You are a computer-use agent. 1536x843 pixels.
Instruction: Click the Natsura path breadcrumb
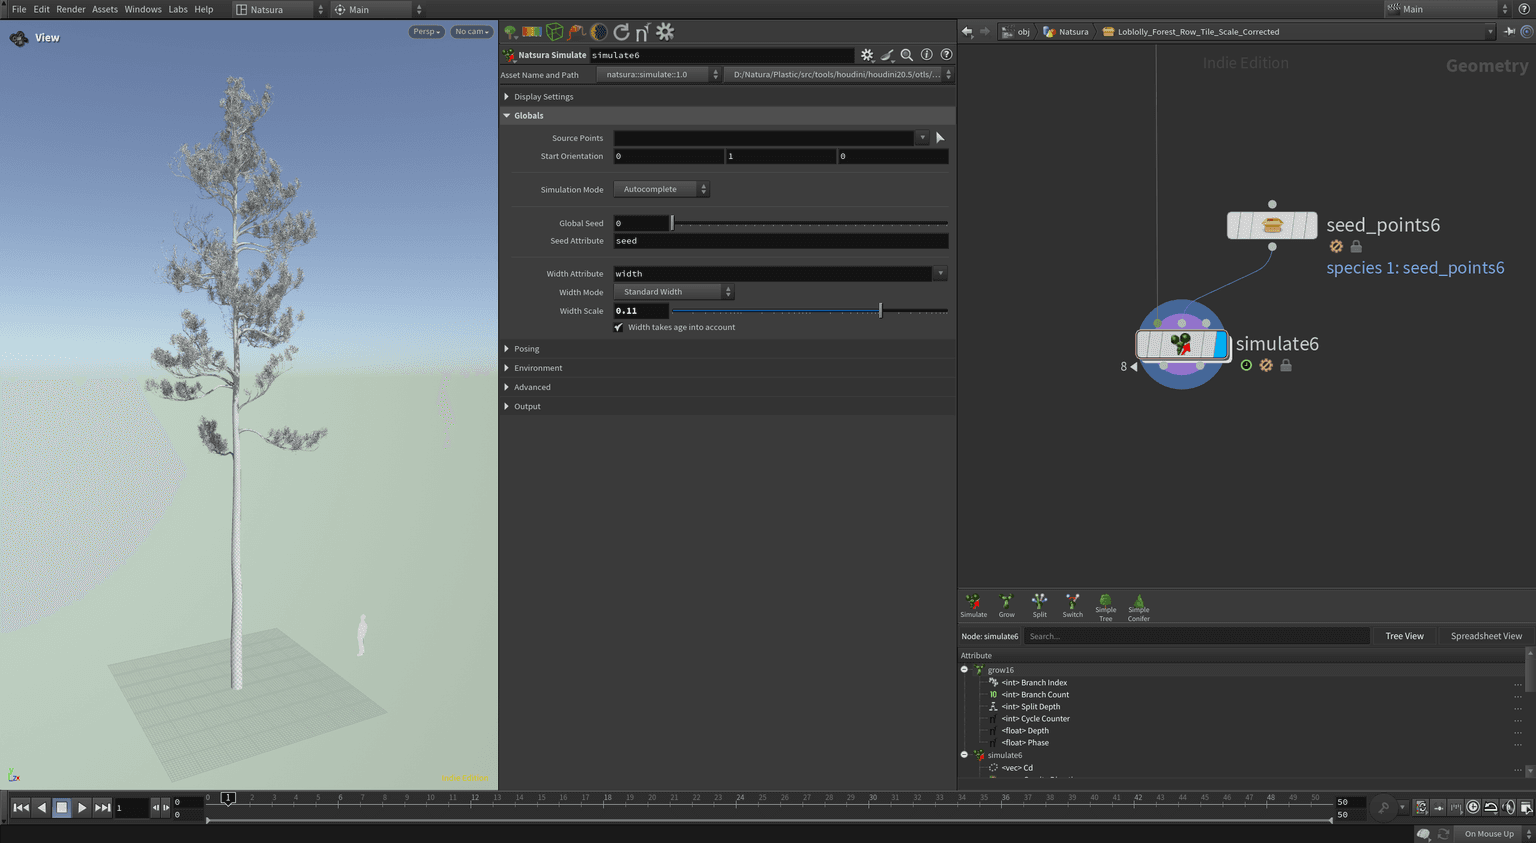[x=1066, y=32]
